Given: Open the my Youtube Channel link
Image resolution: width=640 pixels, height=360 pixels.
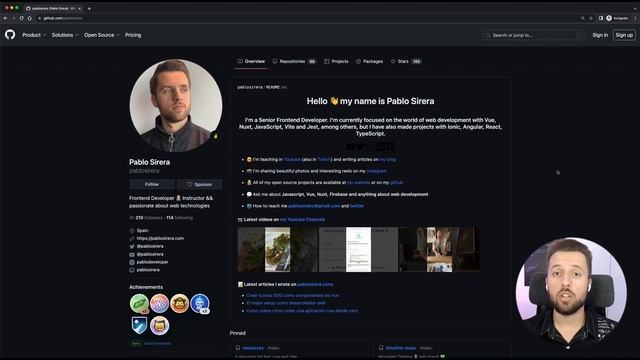Looking at the screenshot, I should (x=302, y=220).
